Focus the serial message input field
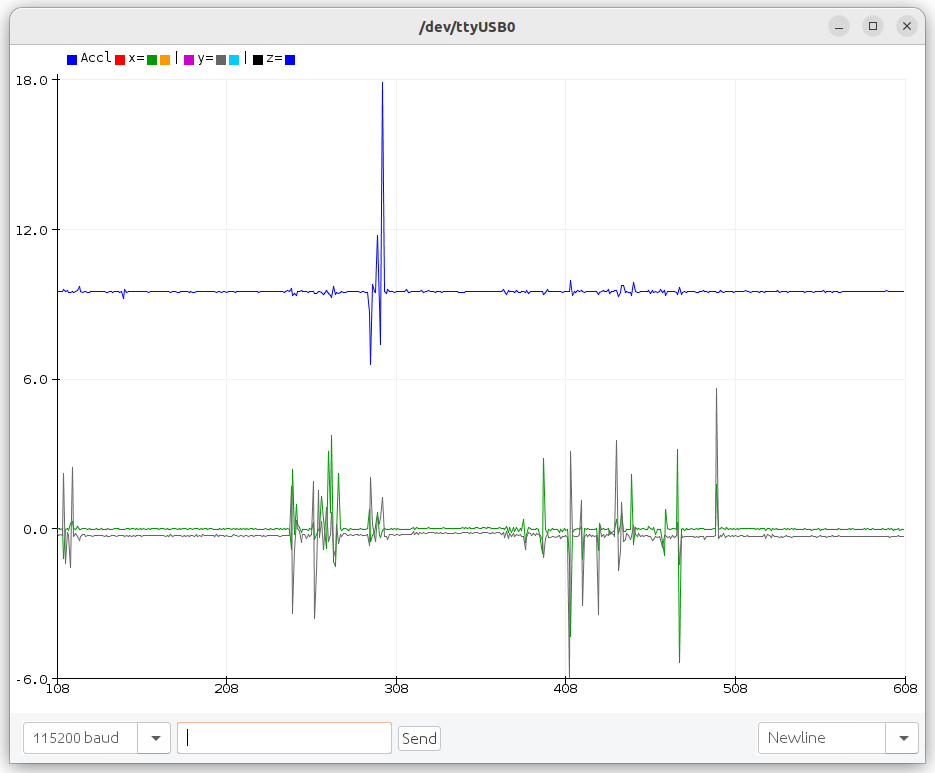 284,738
